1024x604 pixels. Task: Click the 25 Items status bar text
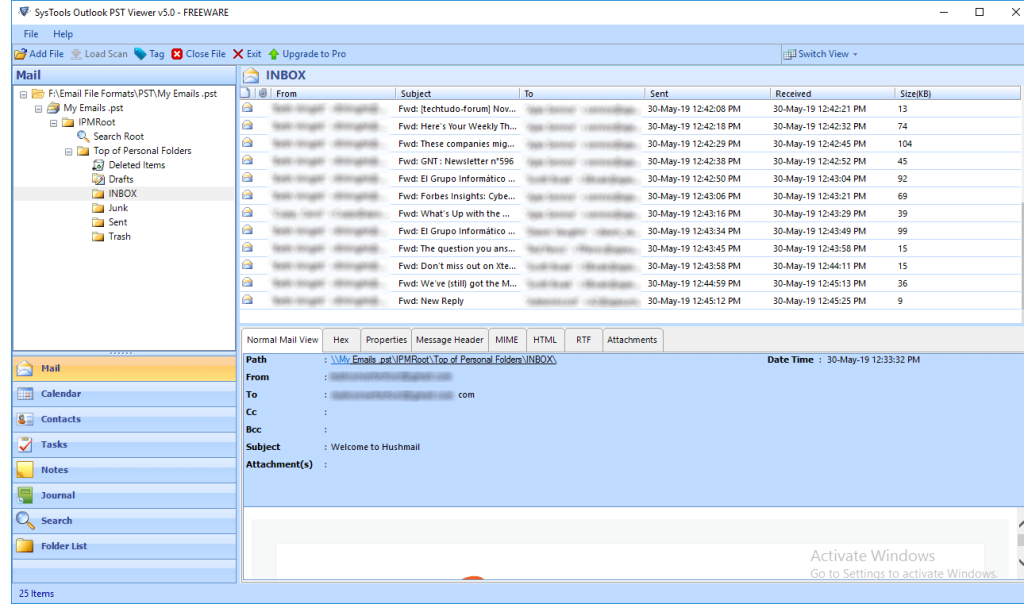point(37,594)
